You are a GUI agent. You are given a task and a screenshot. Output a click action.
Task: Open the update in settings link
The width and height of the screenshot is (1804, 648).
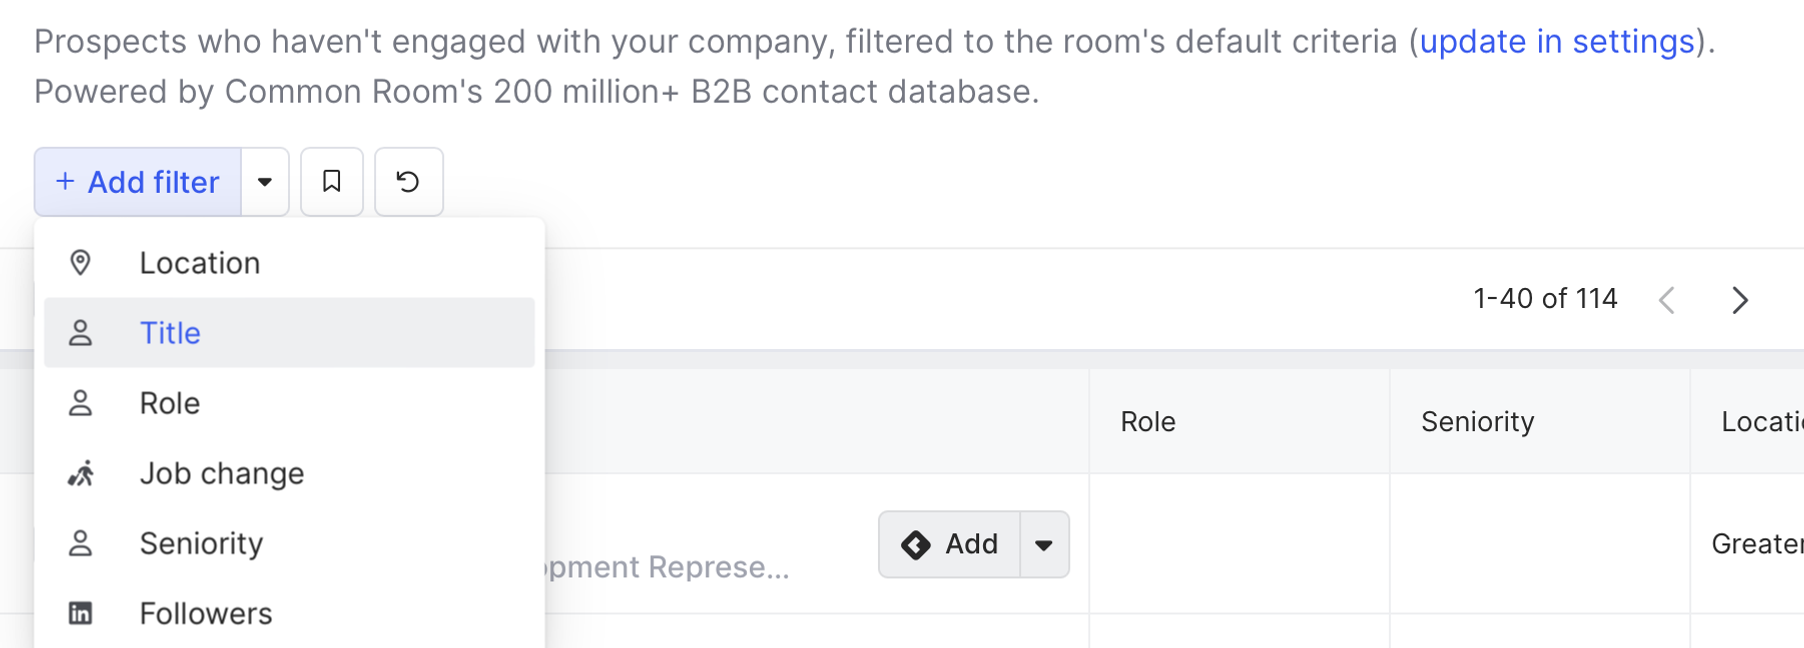point(1557,42)
